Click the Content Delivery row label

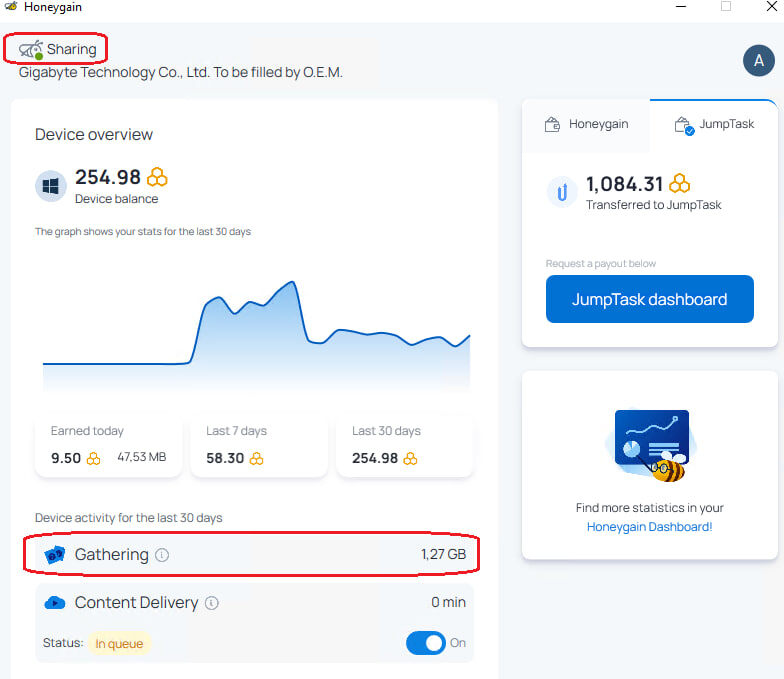click(x=136, y=603)
